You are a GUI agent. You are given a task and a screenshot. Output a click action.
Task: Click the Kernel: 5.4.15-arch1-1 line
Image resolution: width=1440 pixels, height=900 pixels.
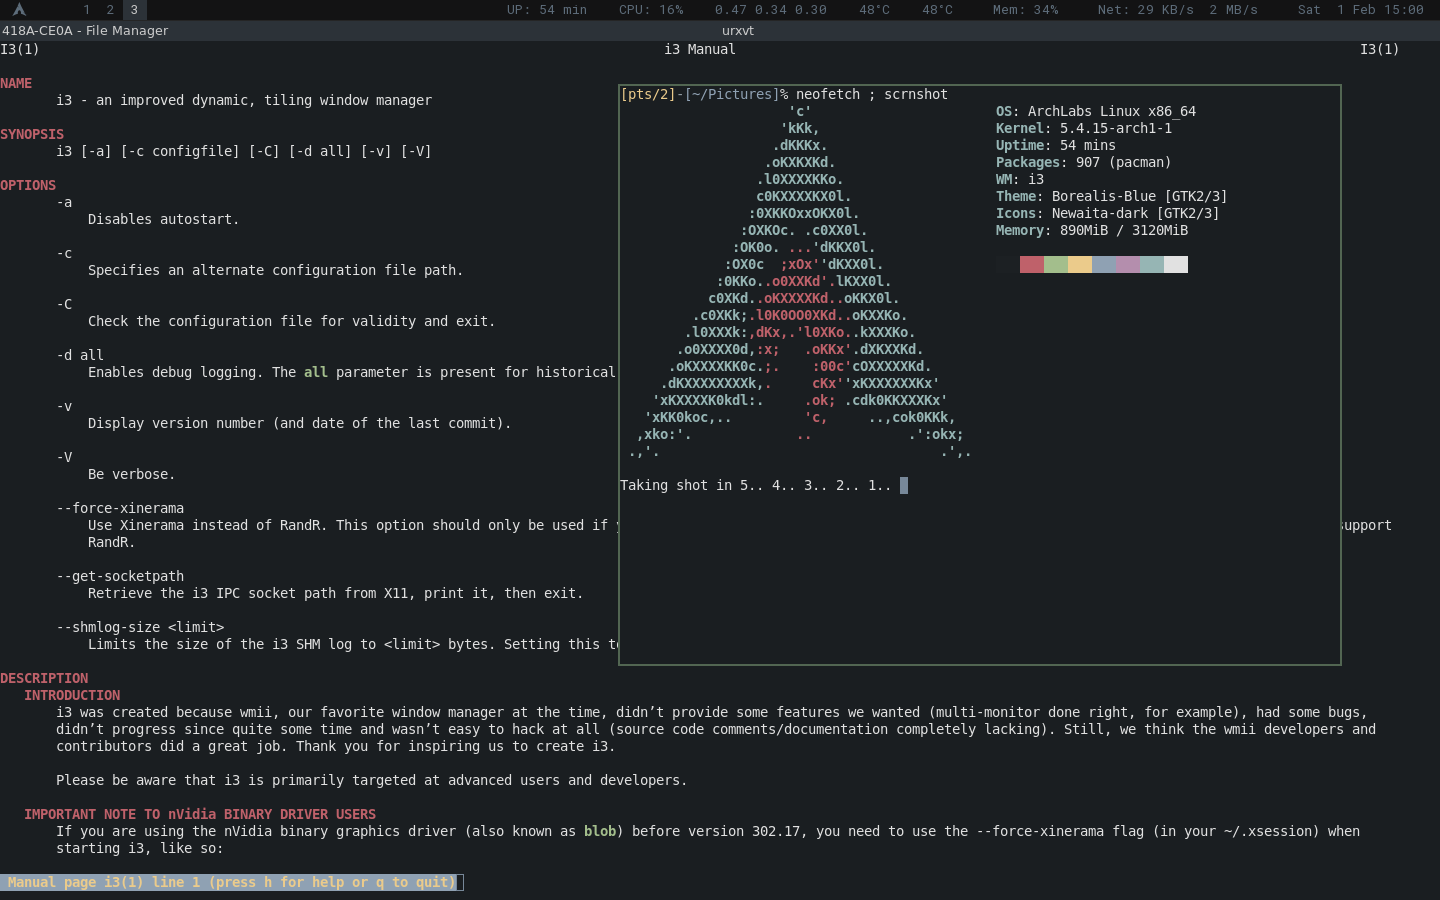[x=1084, y=128]
